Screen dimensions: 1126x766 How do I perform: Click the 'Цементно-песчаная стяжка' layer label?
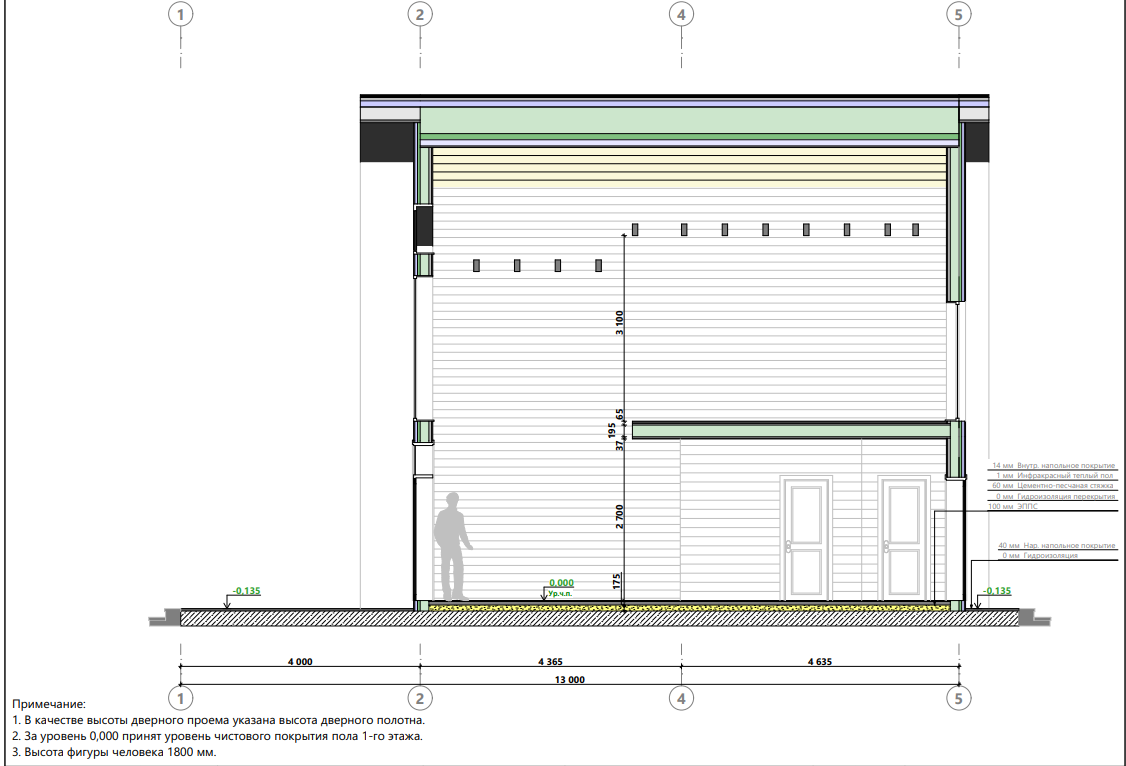[1053, 486]
